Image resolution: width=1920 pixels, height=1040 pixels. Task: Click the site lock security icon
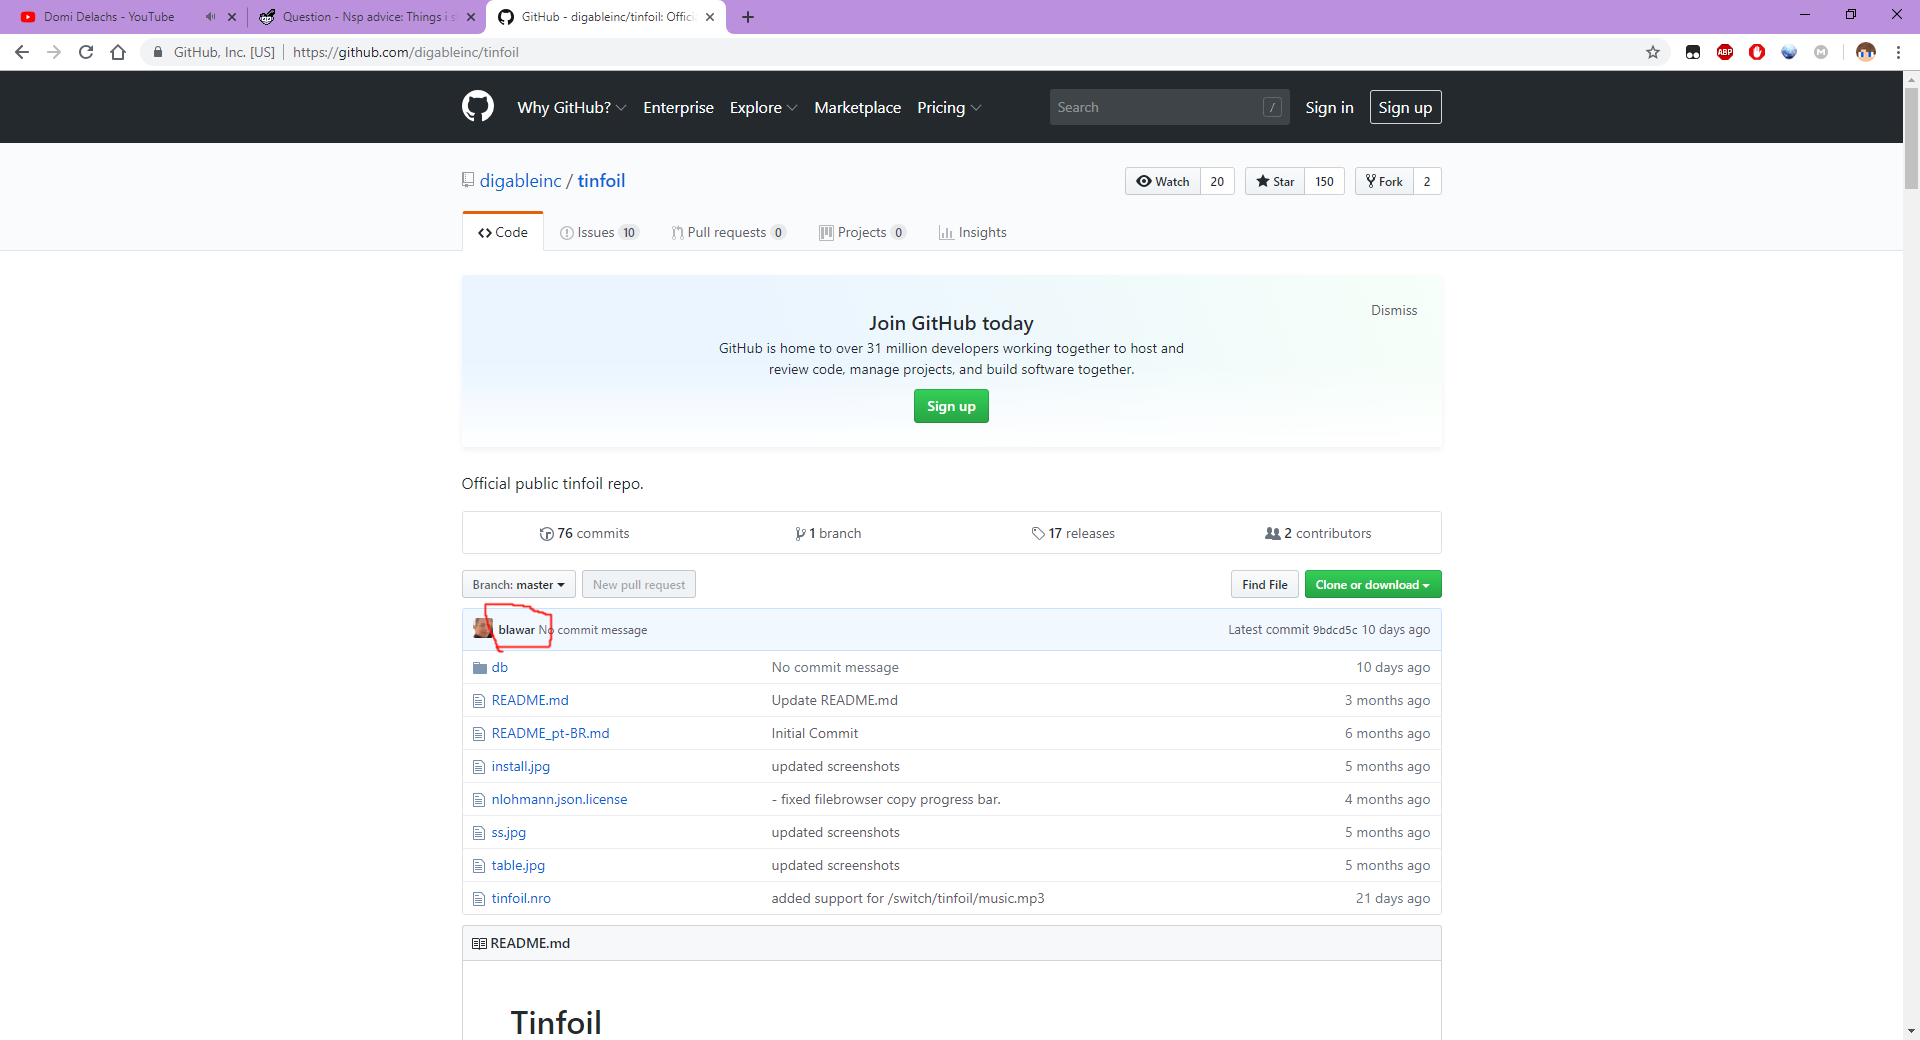[158, 52]
